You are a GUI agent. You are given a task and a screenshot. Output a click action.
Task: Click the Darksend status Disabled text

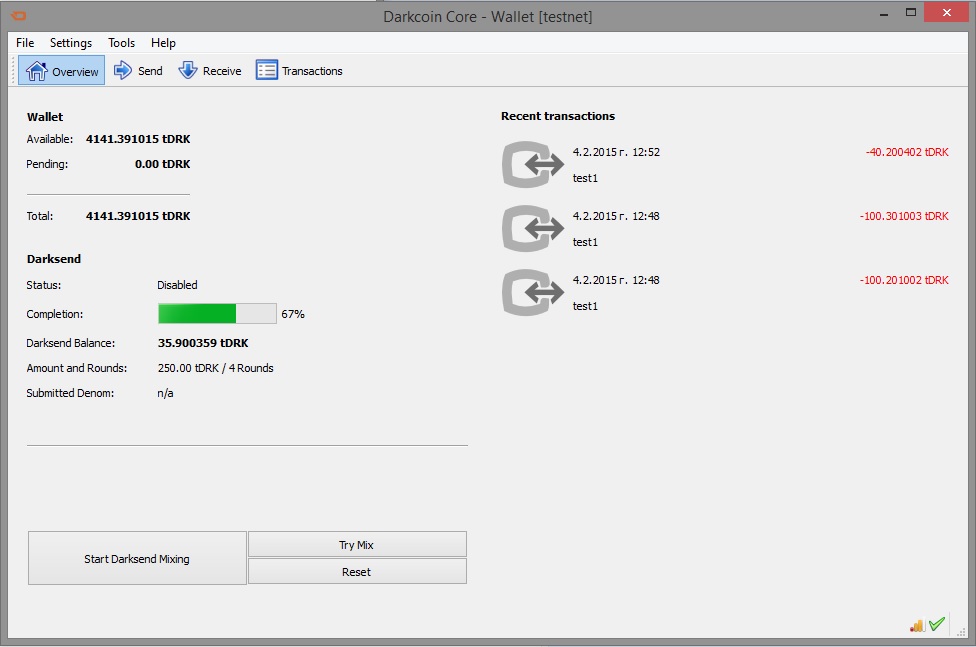pyautogui.click(x=177, y=285)
